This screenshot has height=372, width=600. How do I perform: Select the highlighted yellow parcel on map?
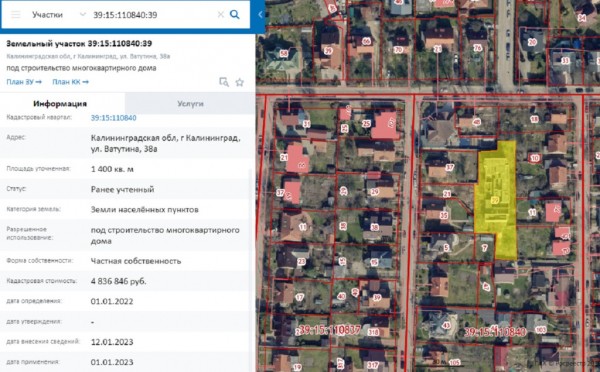coord(496,199)
